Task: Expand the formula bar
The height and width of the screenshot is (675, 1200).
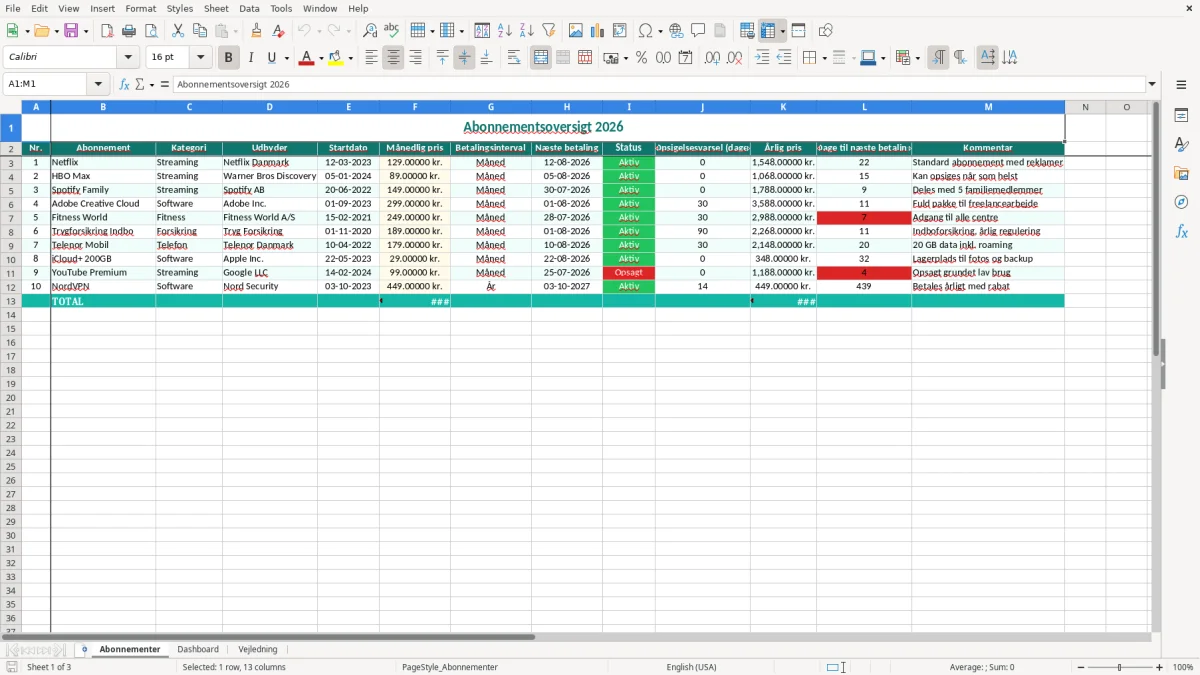Action: click(1152, 84)
